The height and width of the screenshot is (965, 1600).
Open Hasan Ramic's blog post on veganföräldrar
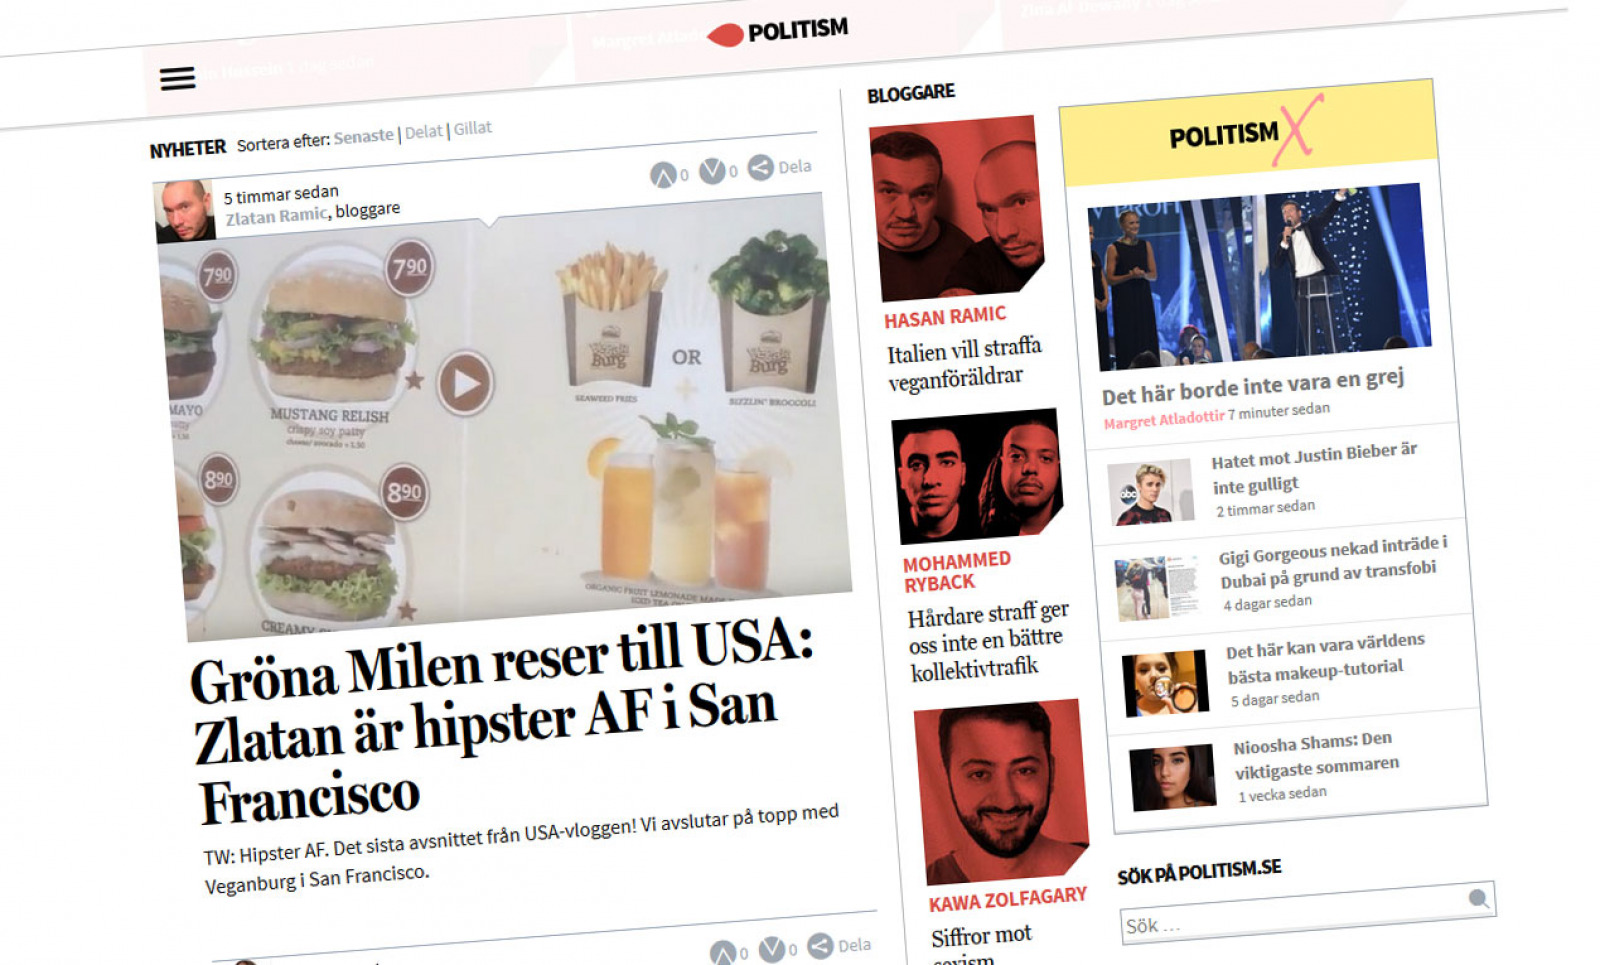(x=965, y=363)
